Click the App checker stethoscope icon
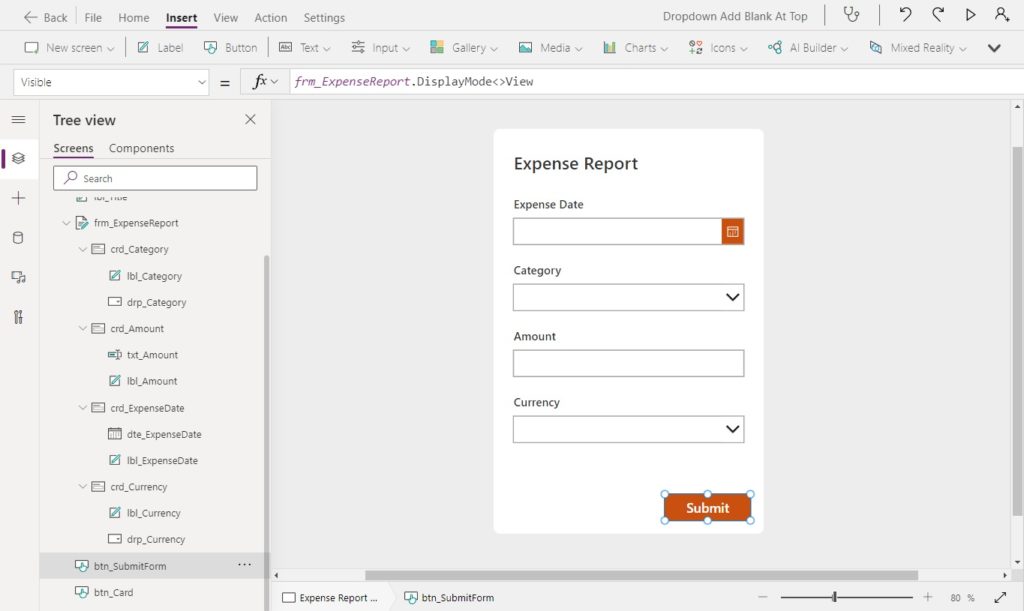 (x=851, y=14)
